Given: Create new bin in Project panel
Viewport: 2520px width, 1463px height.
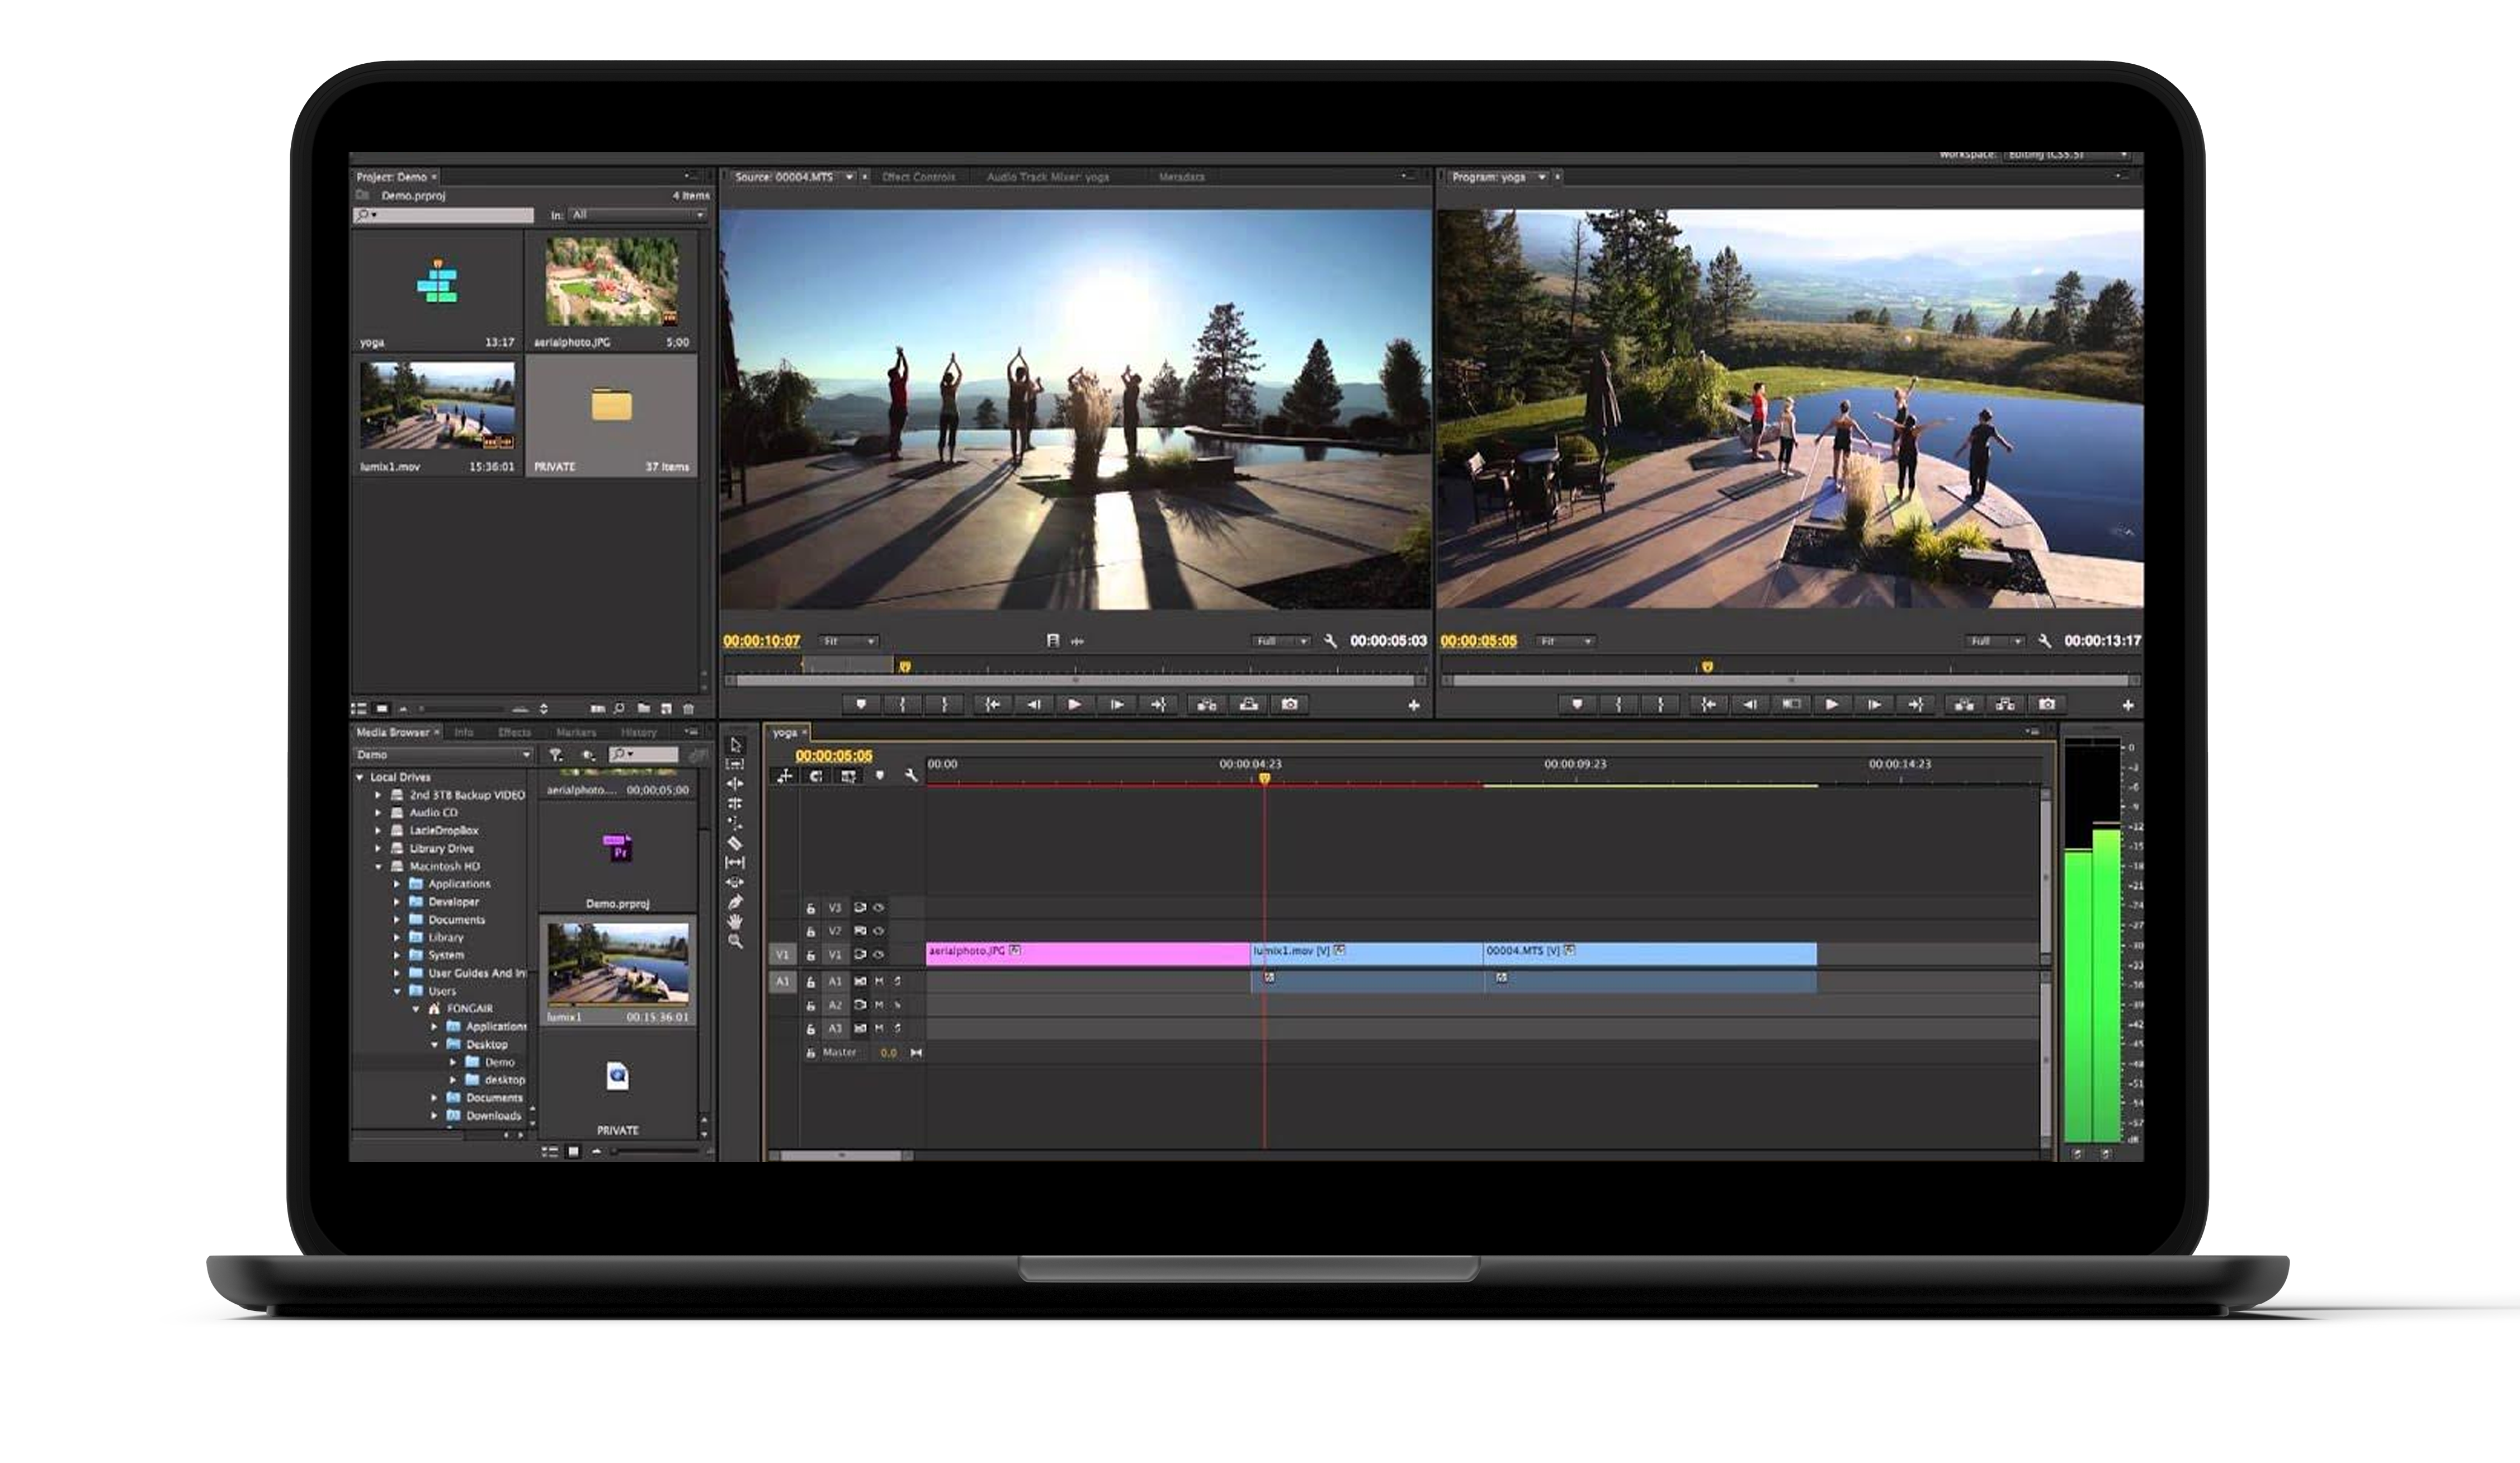Looking at the screenshot, I should (644, 709).
